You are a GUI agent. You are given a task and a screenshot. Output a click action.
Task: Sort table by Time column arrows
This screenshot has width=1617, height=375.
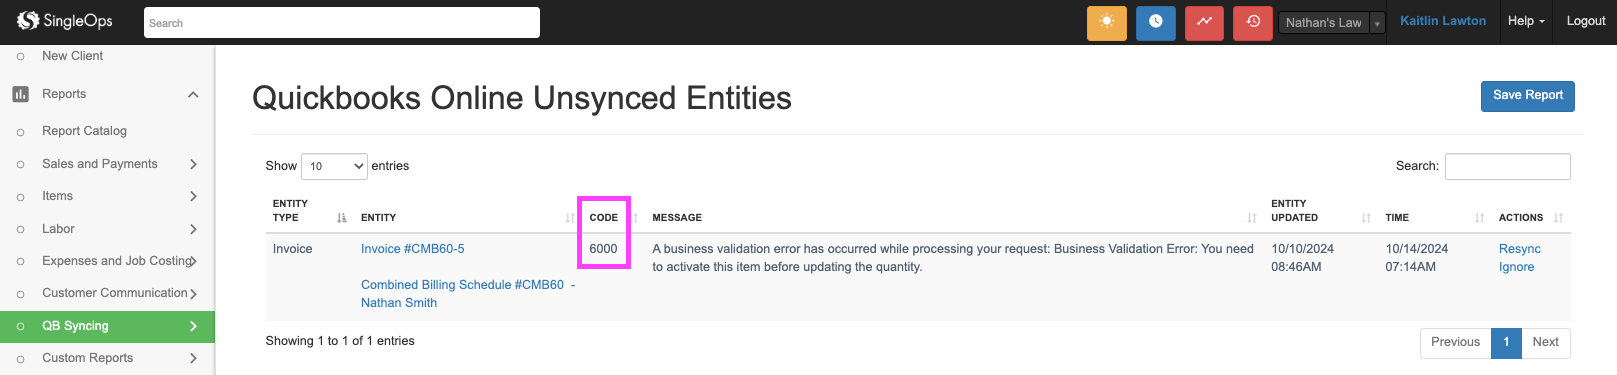tap(1480, 217)
